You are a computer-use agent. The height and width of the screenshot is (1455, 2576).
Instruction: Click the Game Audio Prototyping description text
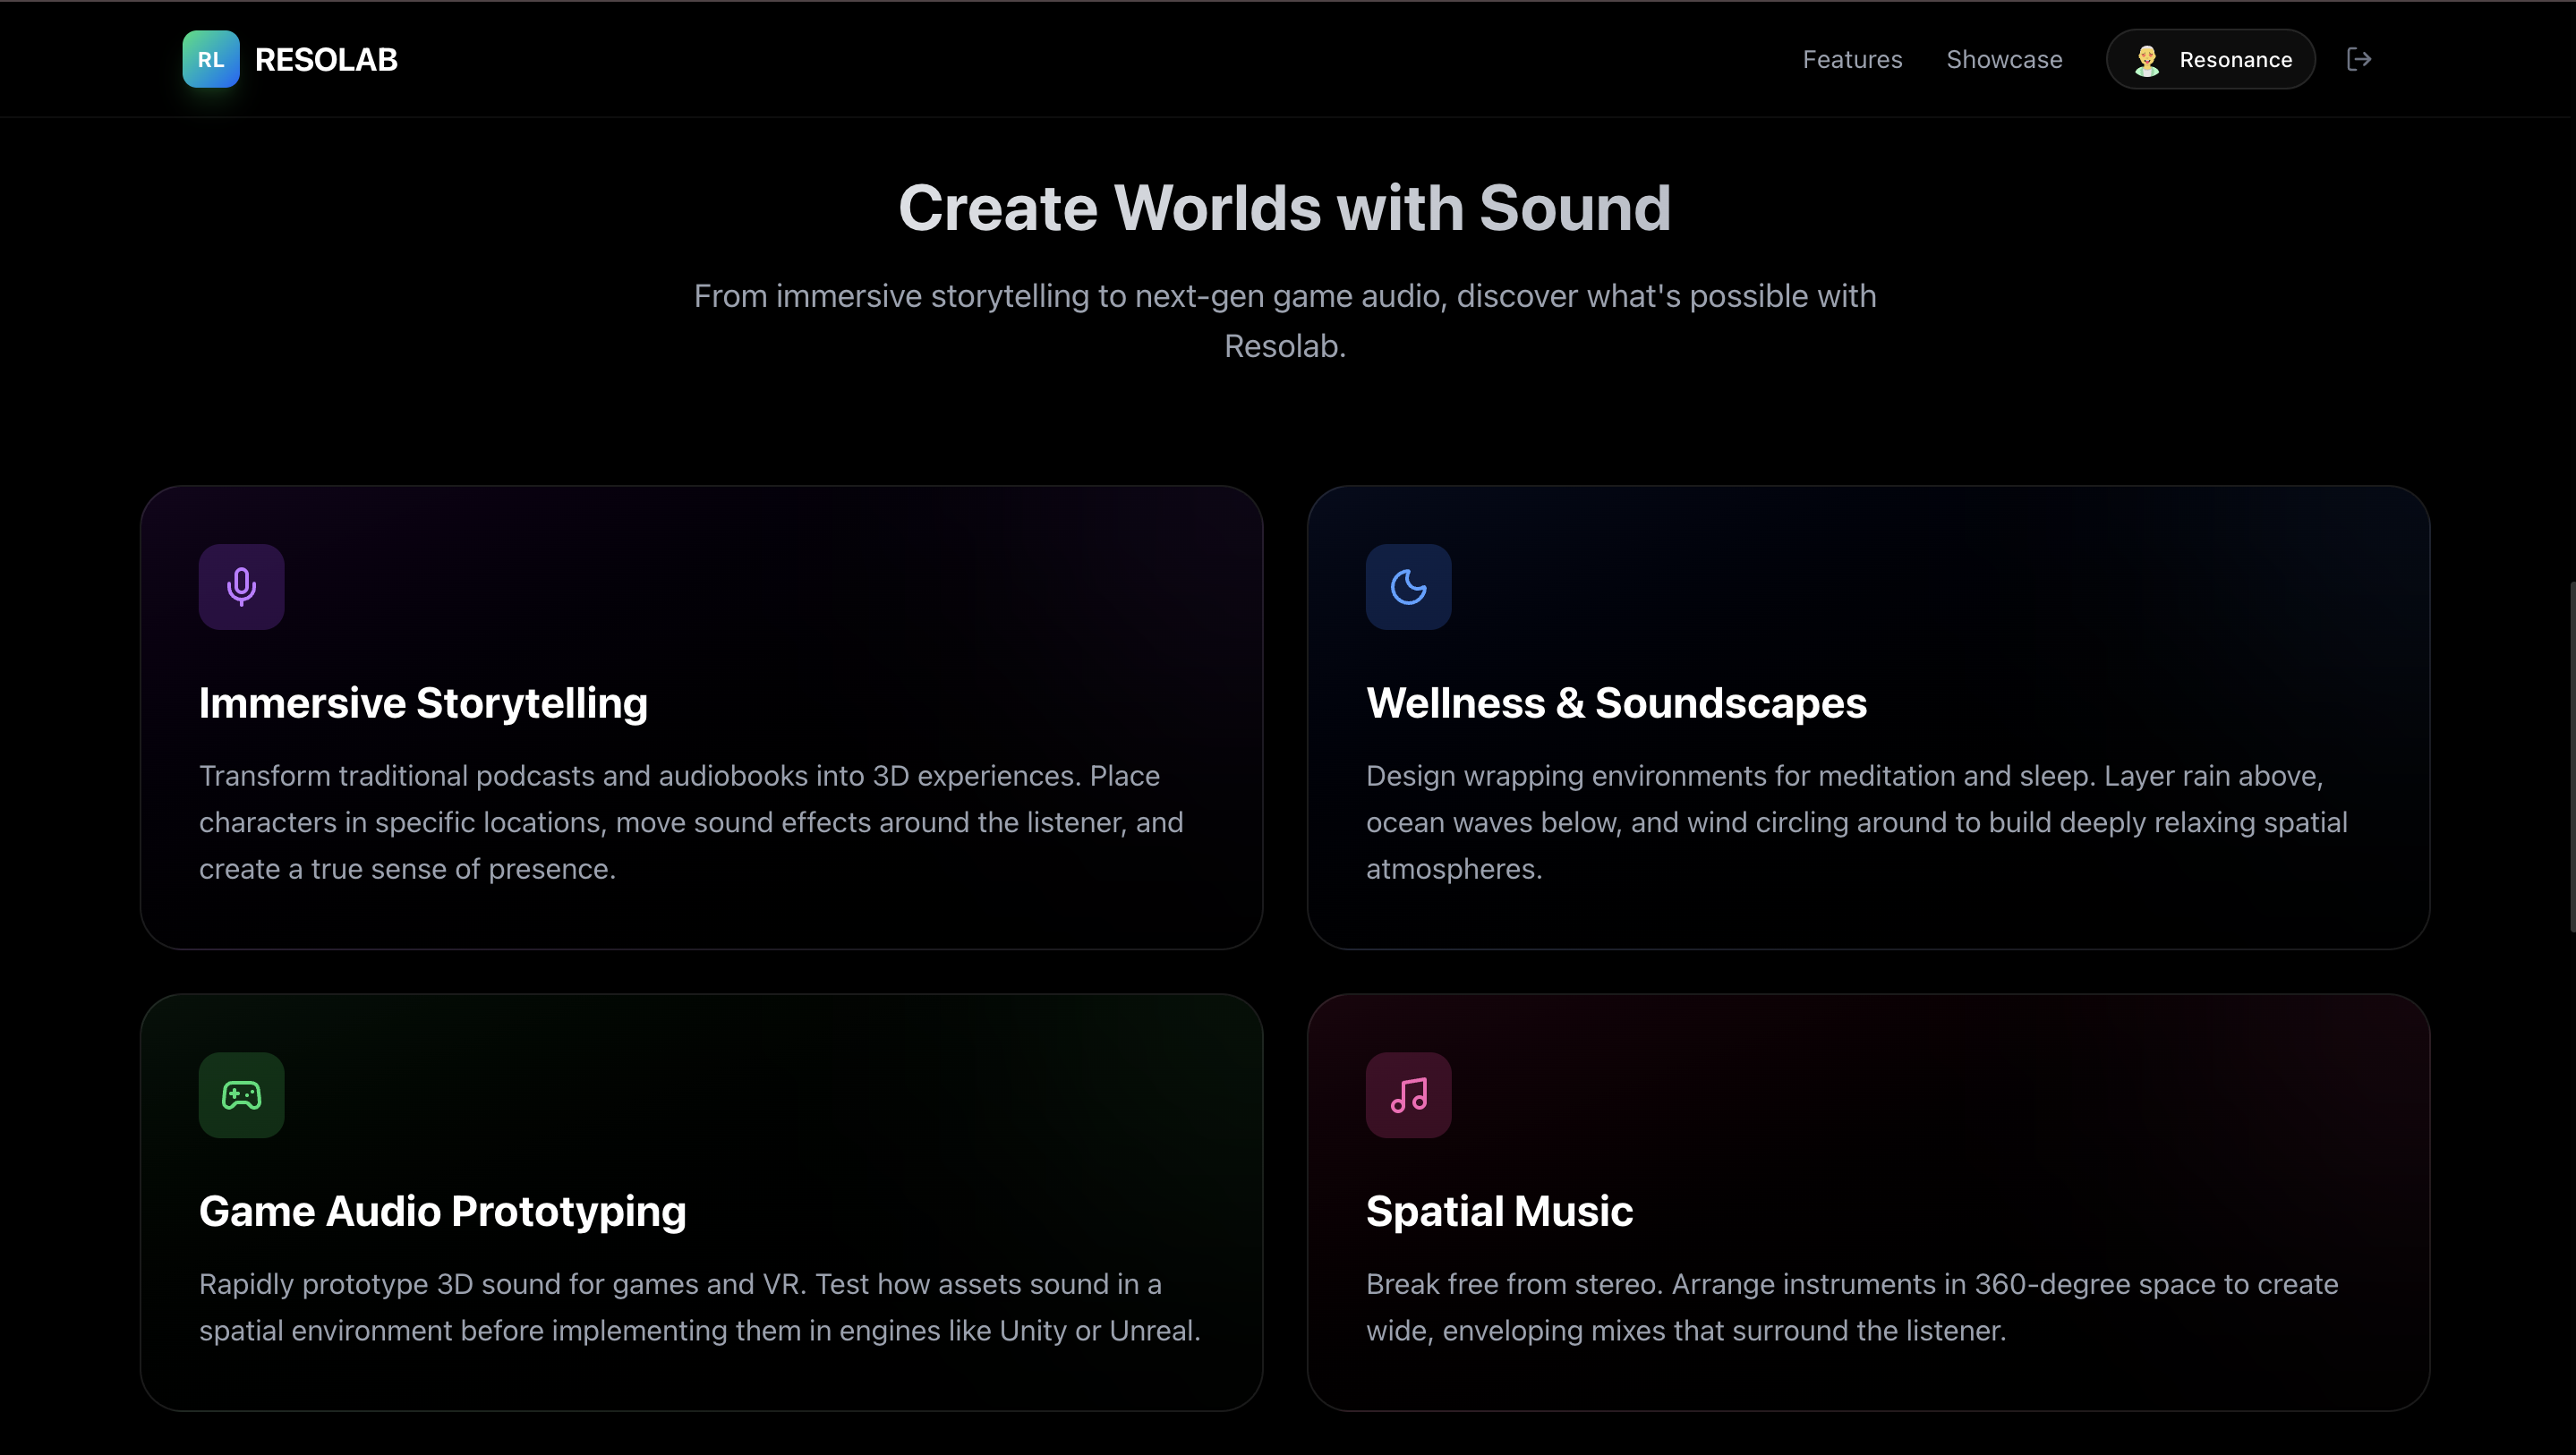[x=699, y=1307]
